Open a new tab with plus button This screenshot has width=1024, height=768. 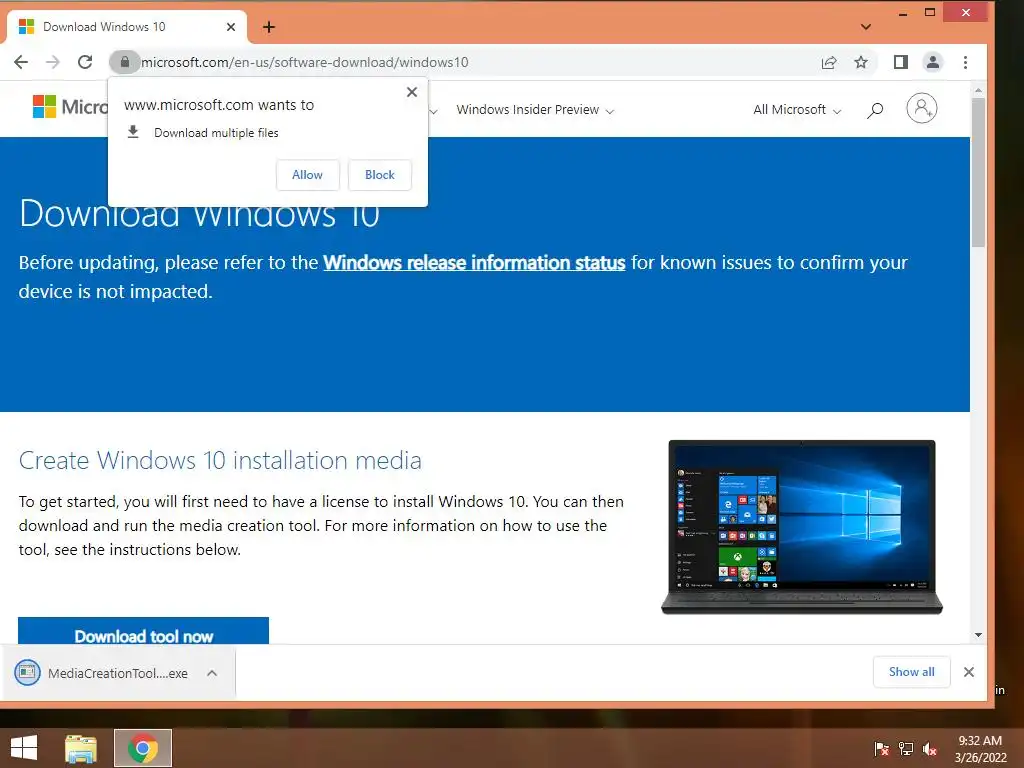[268, 27]
